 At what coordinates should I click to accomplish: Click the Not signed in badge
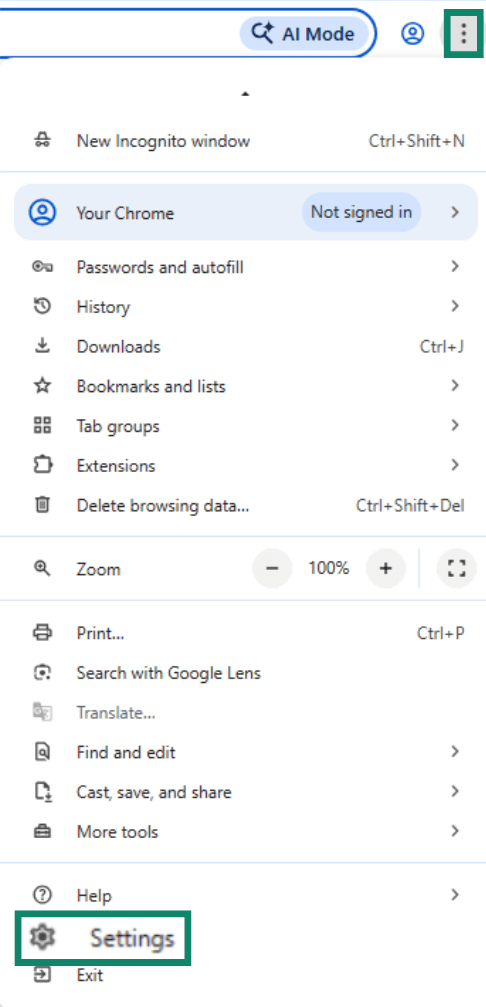point(361,212)
